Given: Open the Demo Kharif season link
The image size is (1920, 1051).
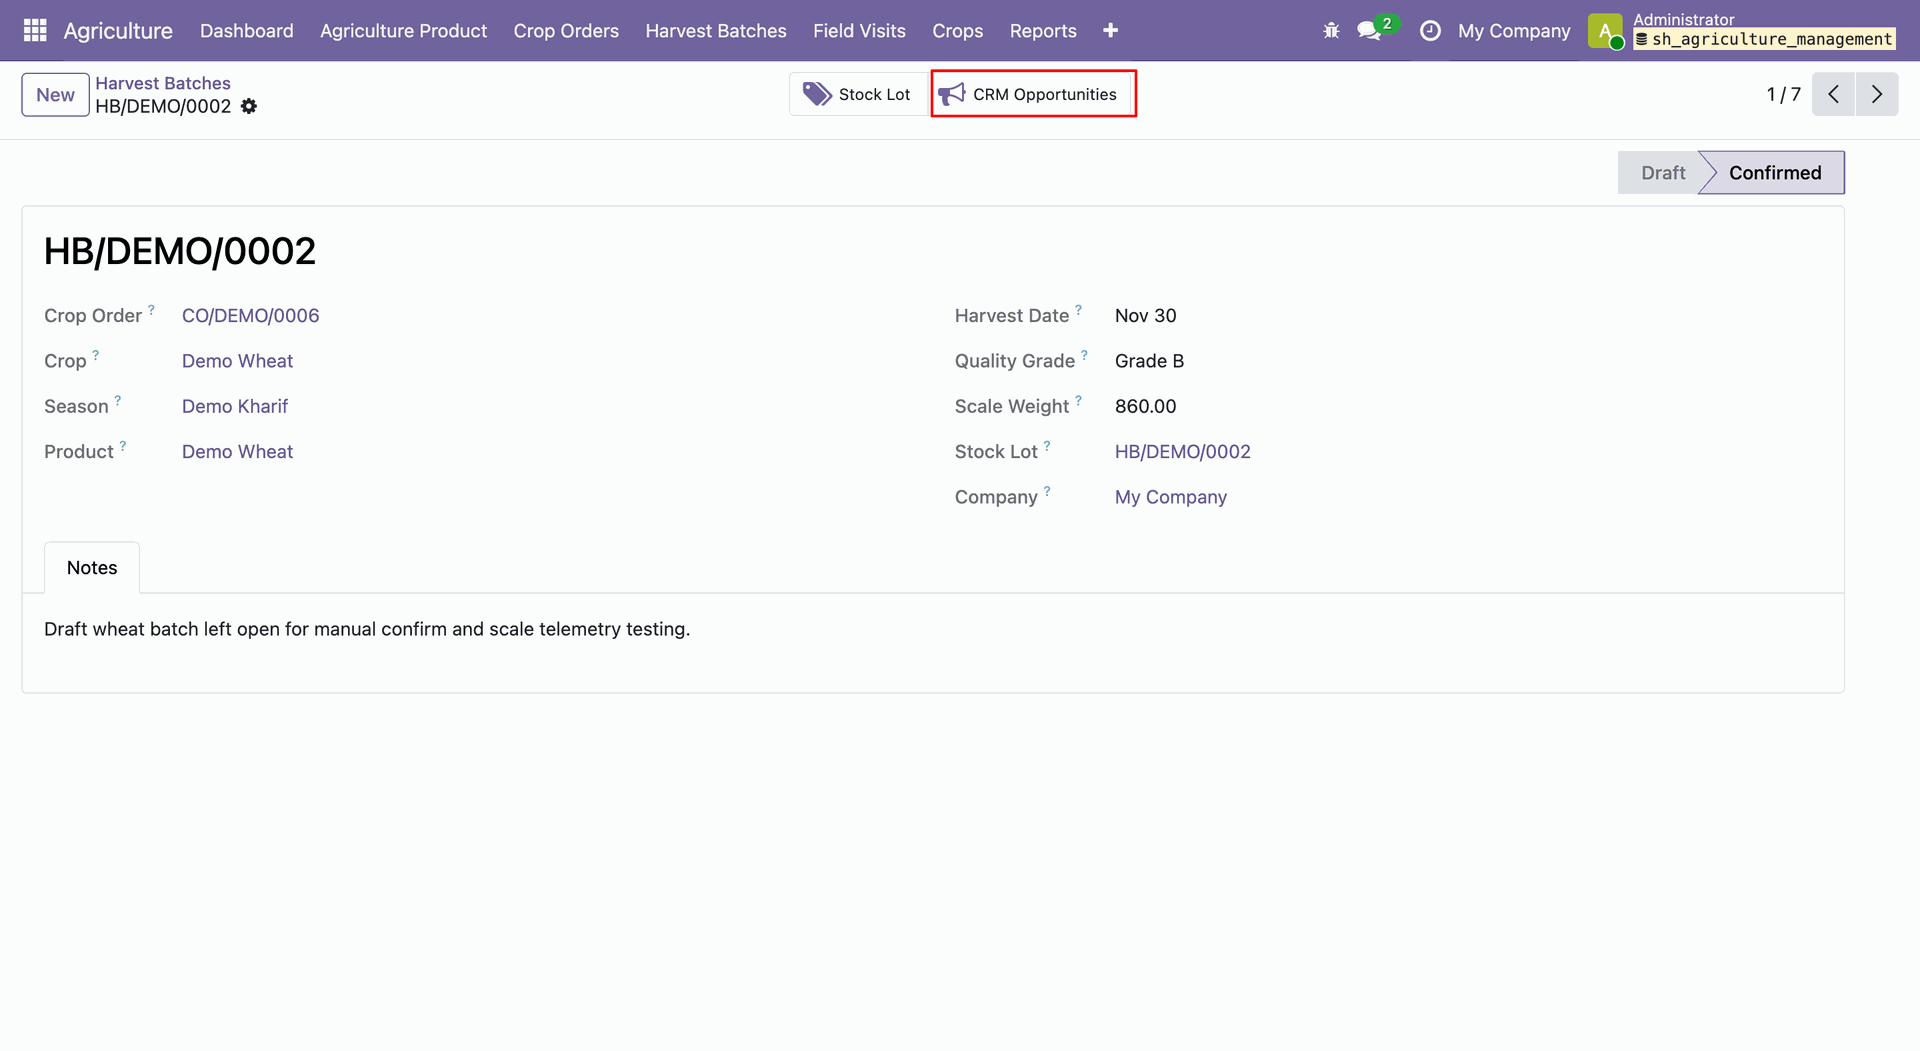Looking at the screenshot, I should tap(235, 406).
